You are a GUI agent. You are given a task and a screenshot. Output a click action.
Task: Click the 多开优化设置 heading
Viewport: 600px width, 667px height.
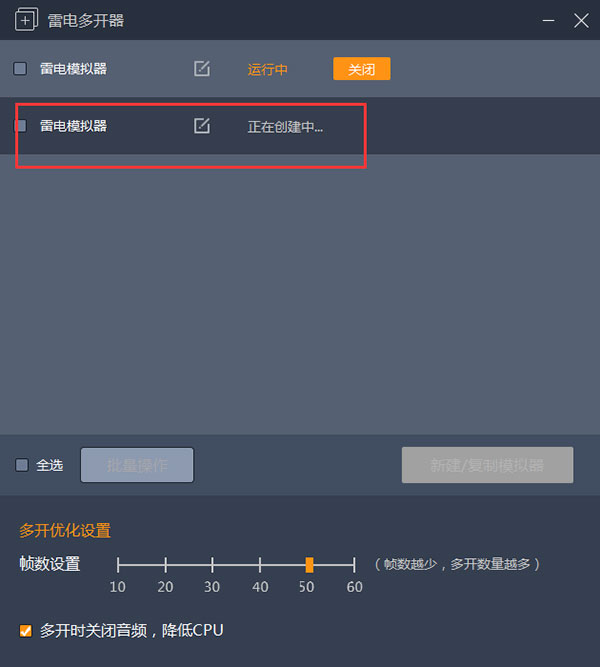pyautogui.click(x=65, y=530)
